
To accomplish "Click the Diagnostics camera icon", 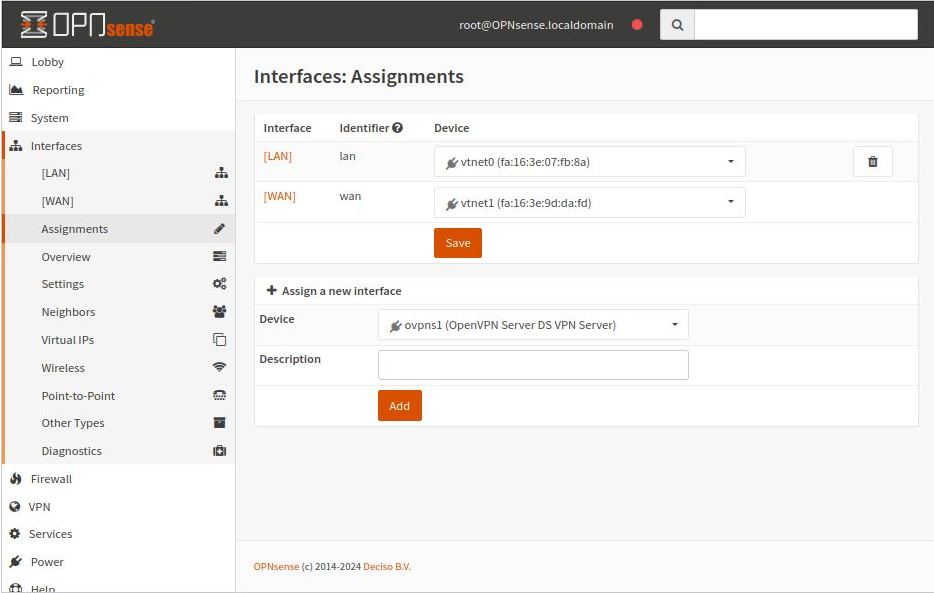I will (x=218, y=450).
